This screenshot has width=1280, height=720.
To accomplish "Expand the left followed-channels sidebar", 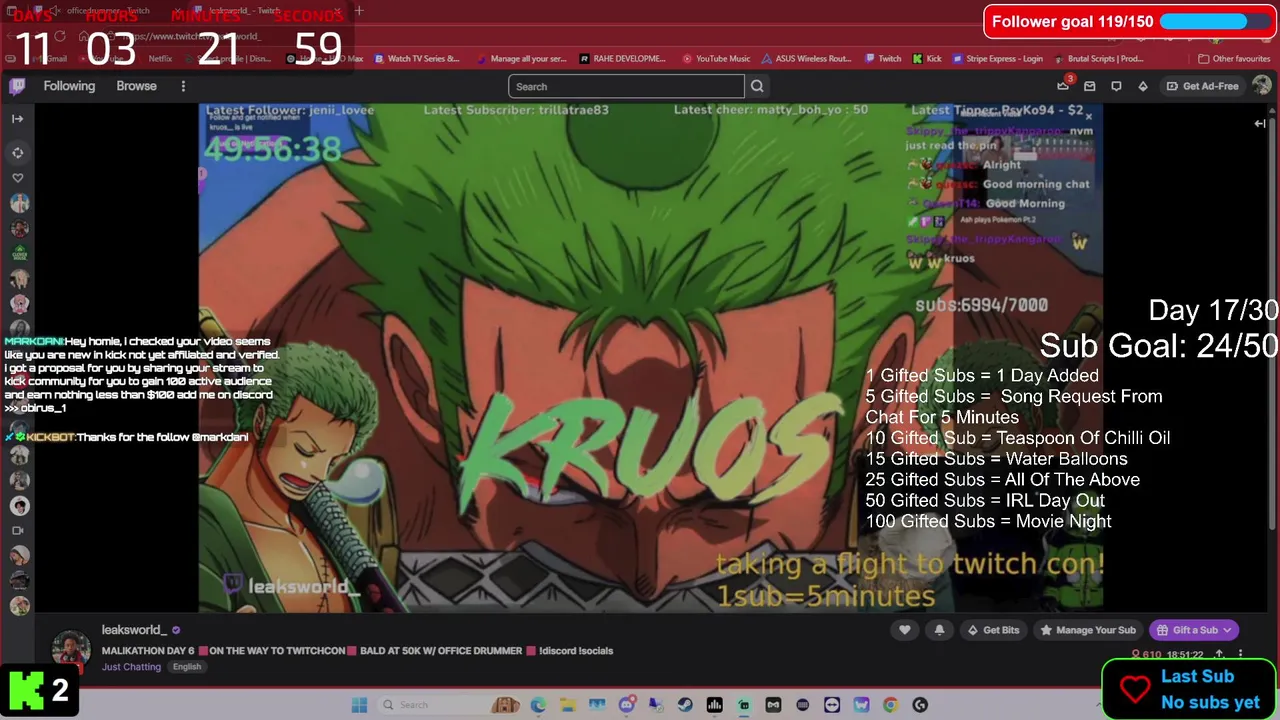I will tap(17, 119).
